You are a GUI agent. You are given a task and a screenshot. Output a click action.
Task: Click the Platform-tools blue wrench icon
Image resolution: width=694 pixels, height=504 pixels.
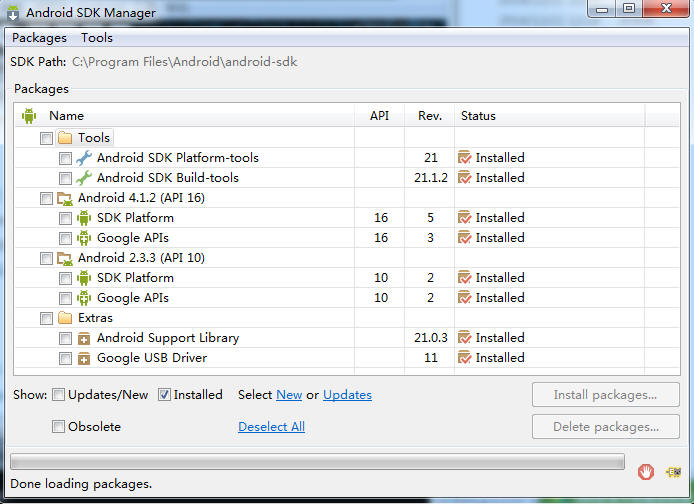coord(84,158)
